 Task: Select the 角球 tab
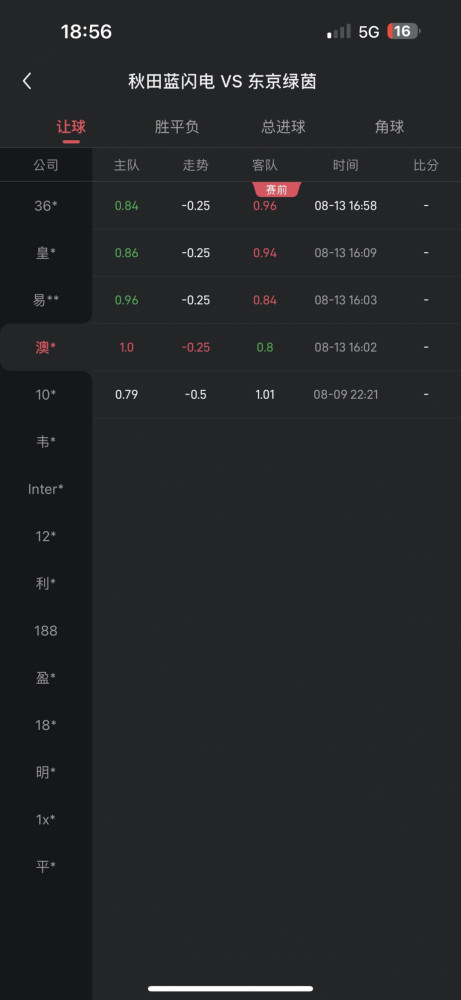(390, 127)
